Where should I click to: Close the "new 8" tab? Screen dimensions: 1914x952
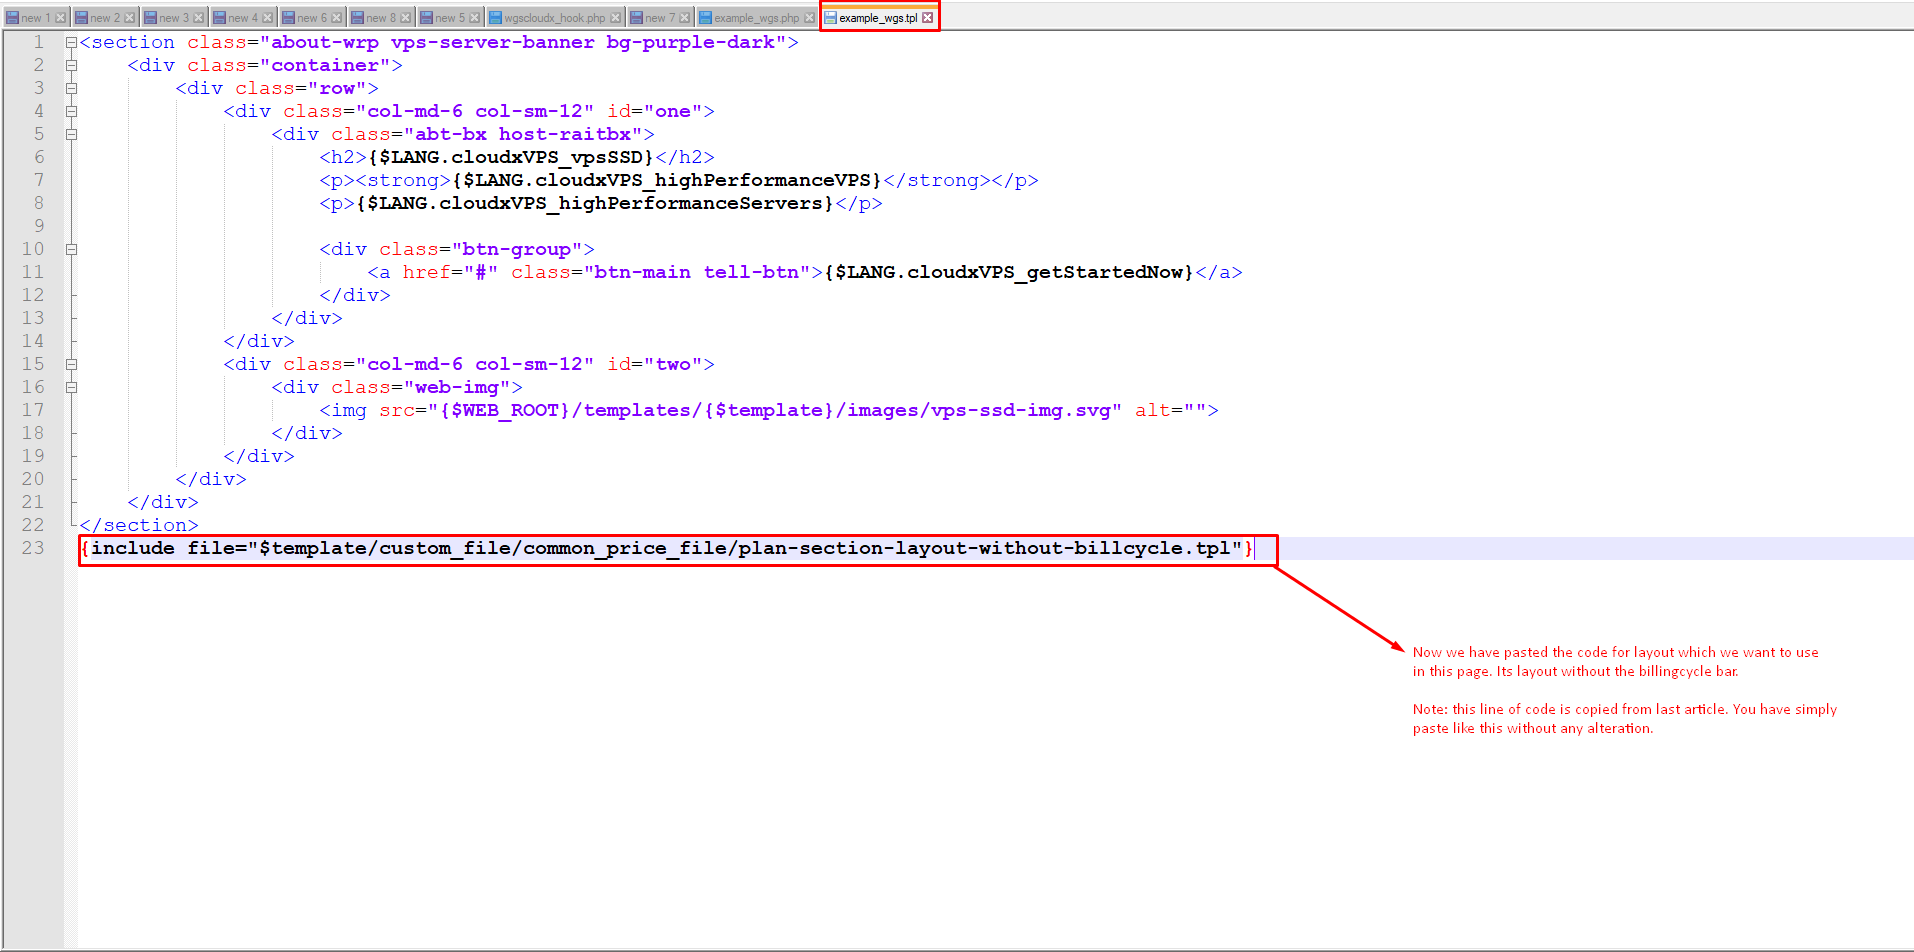406,18
